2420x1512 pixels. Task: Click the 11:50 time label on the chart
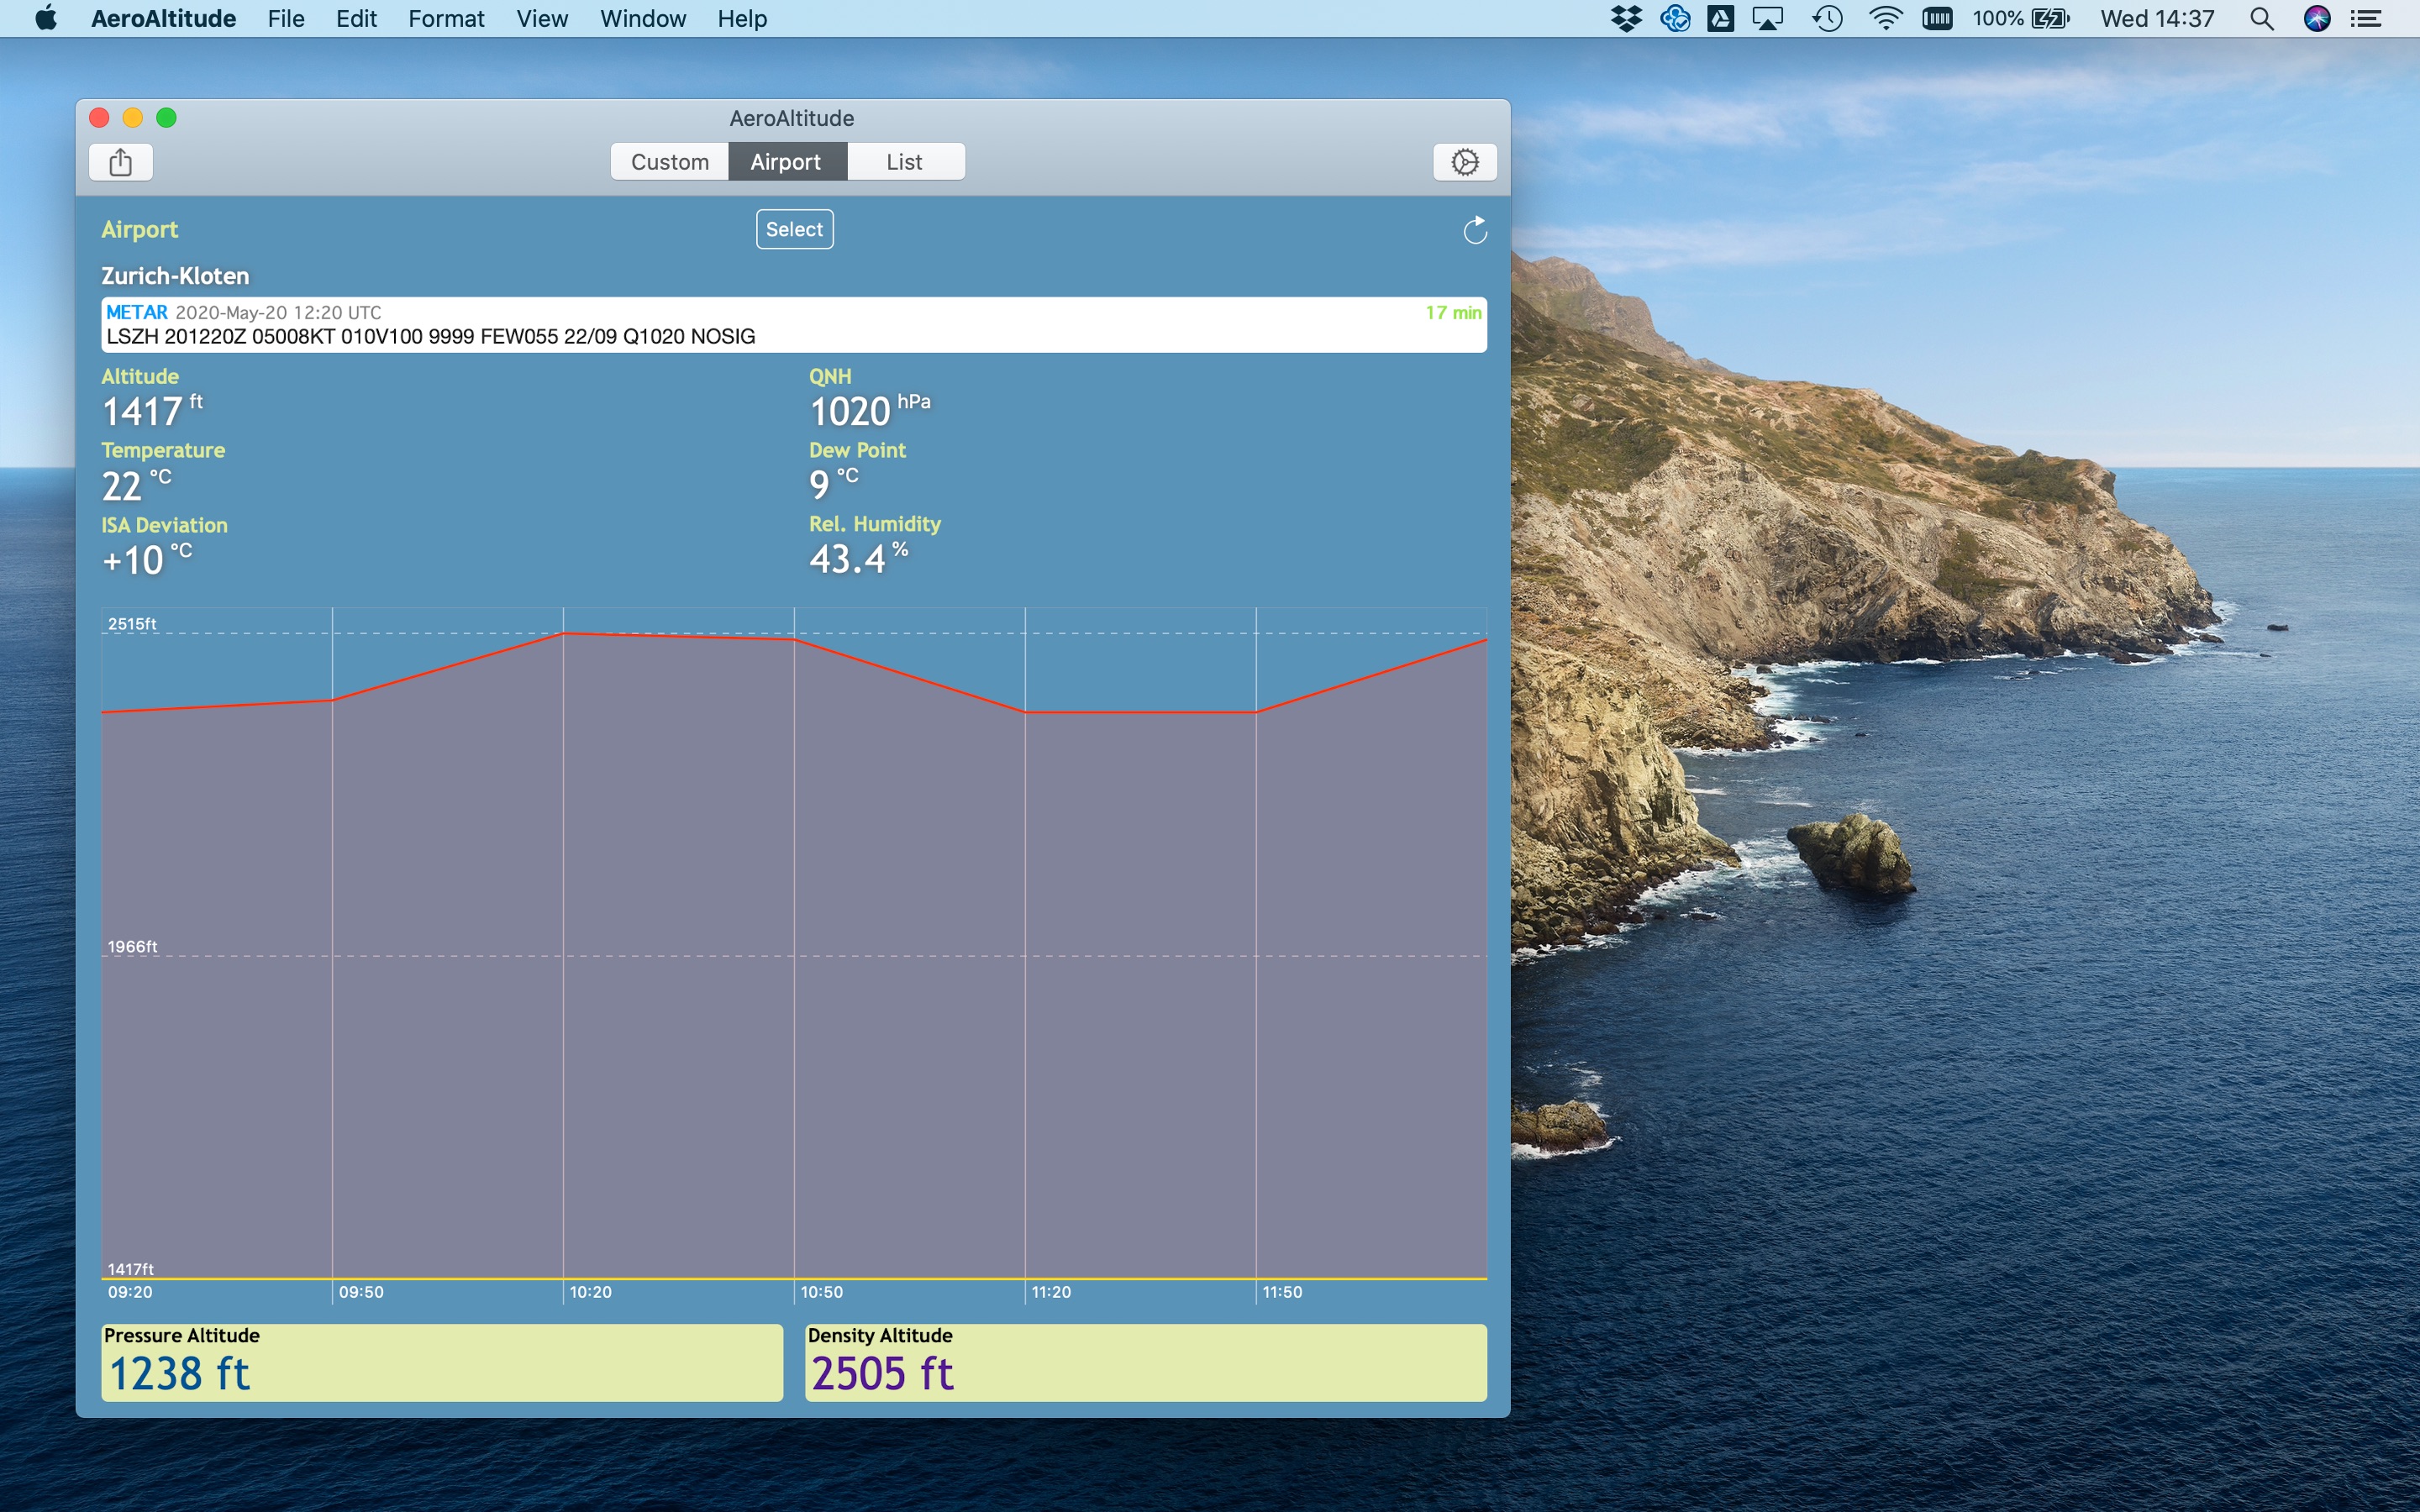click(1282, 1292)
